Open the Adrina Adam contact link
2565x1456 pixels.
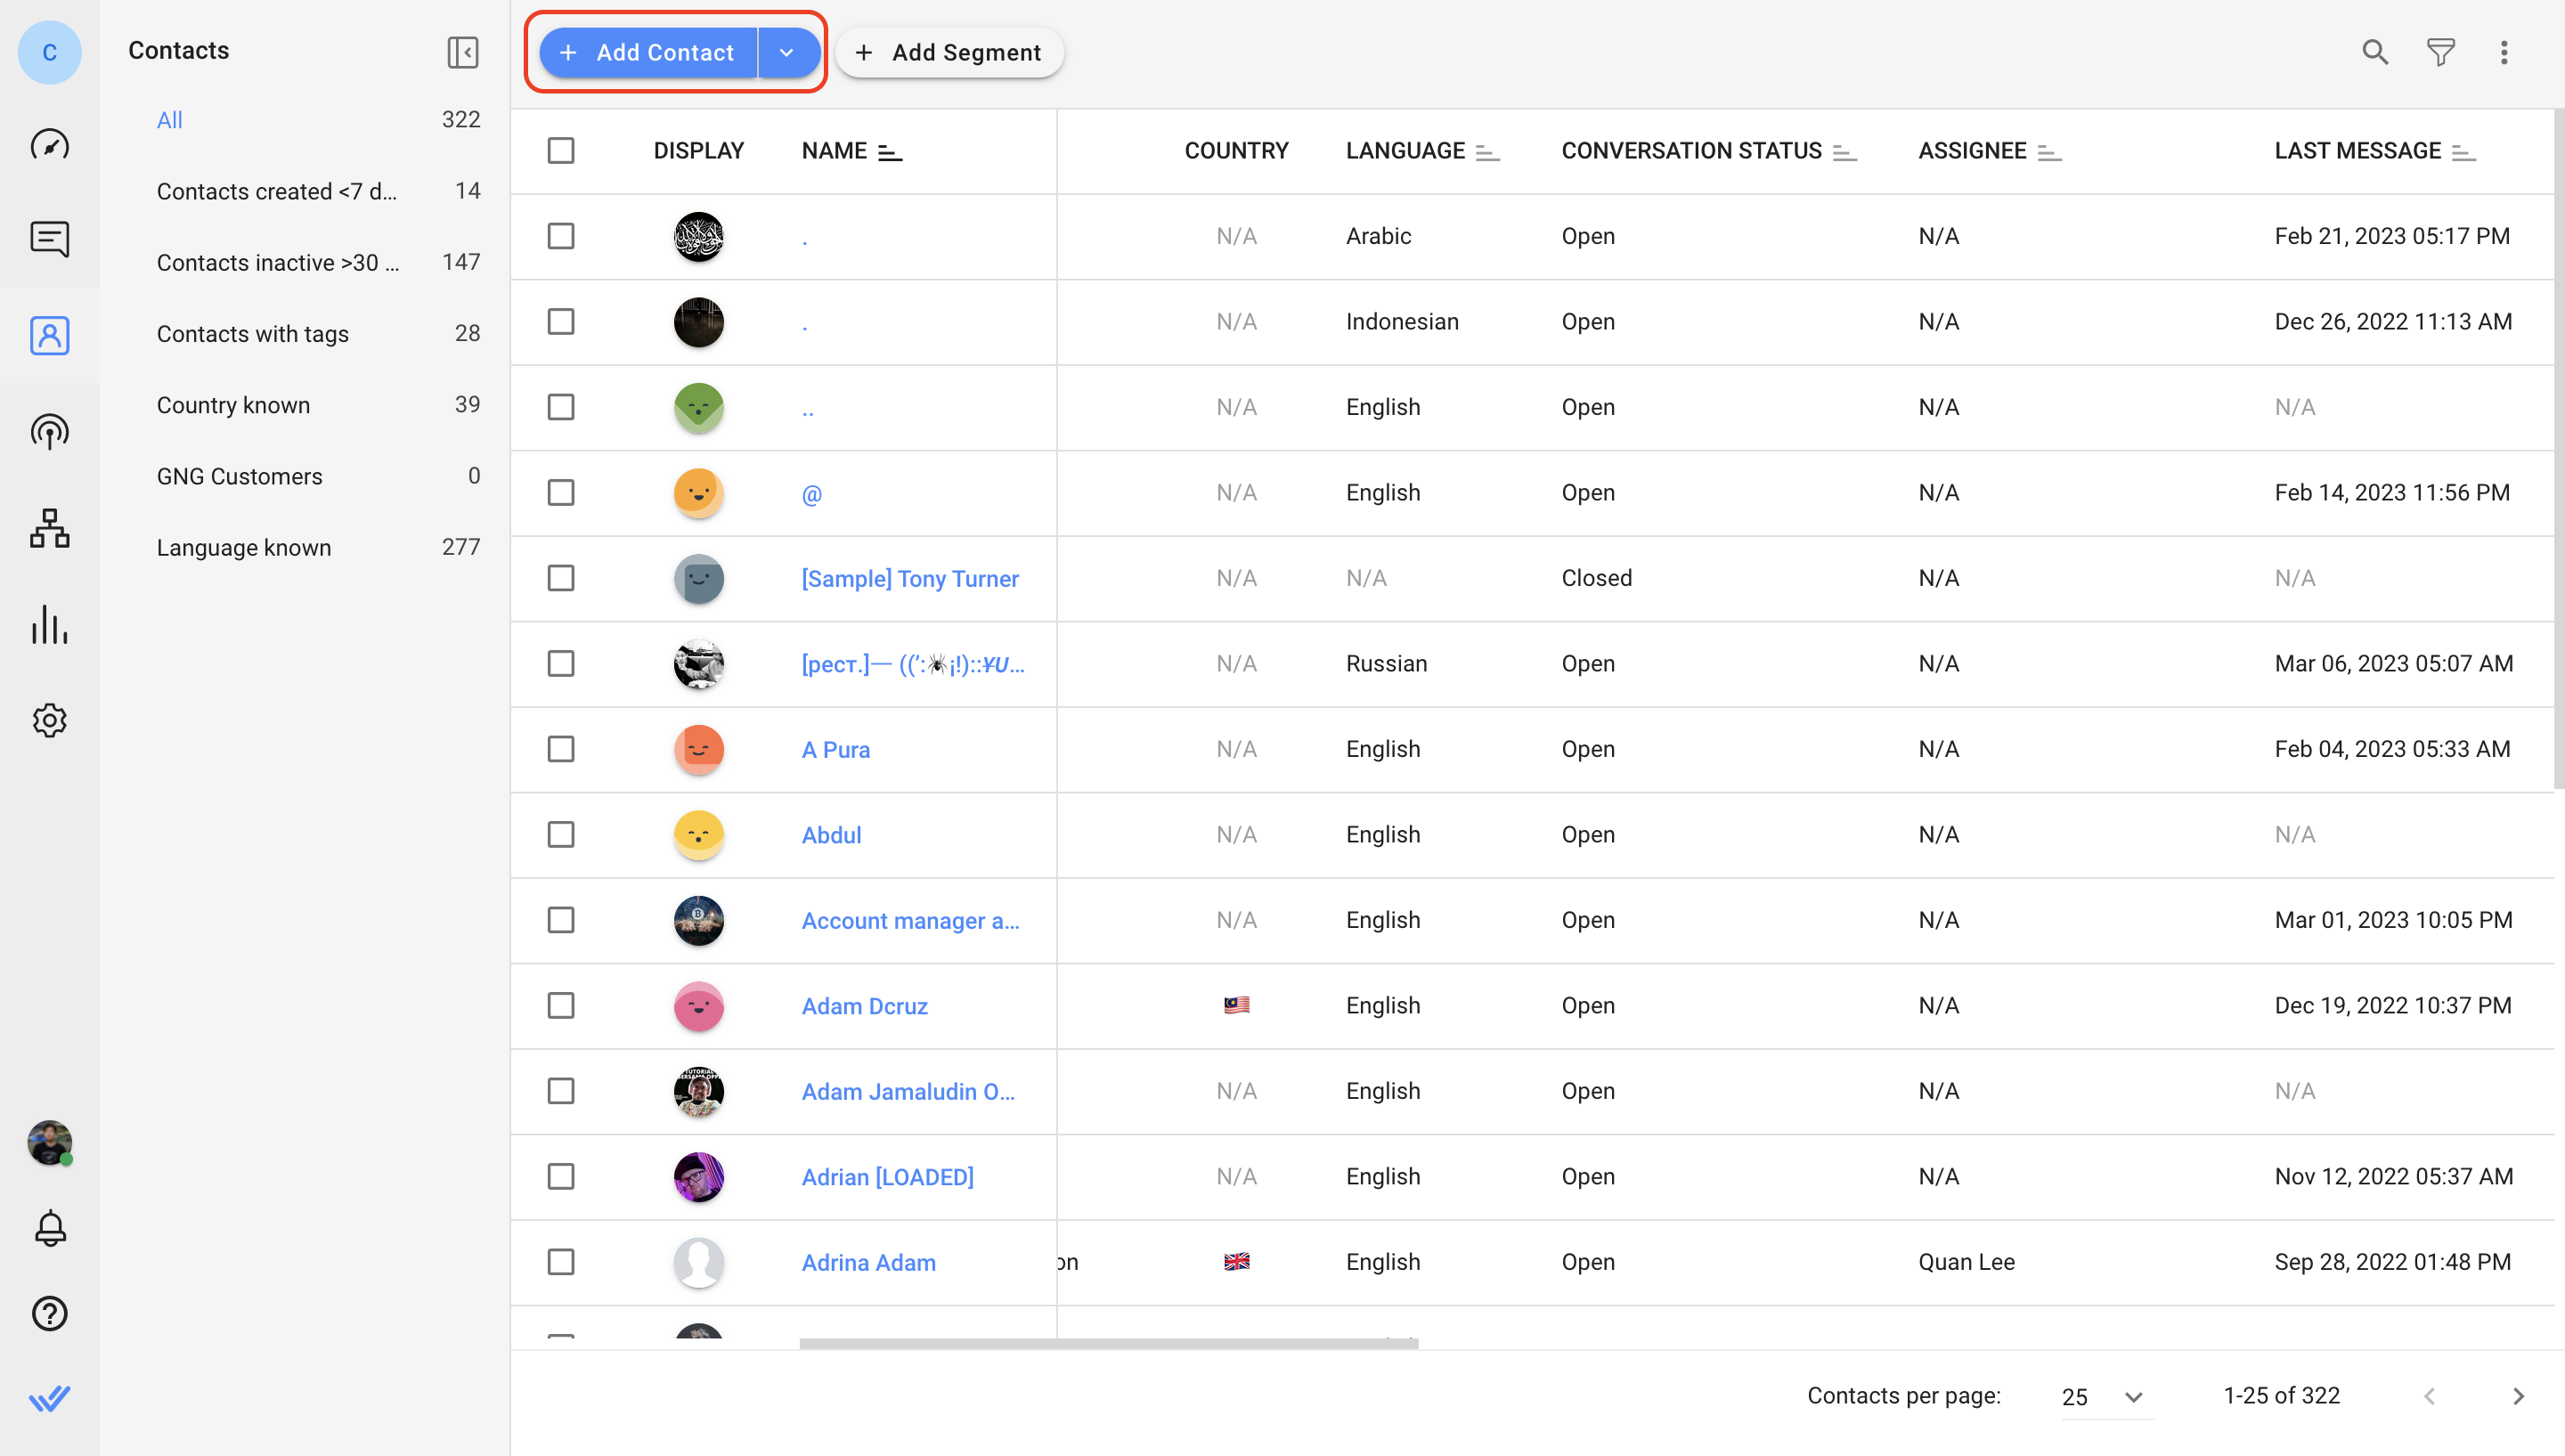coord(869,1263)
